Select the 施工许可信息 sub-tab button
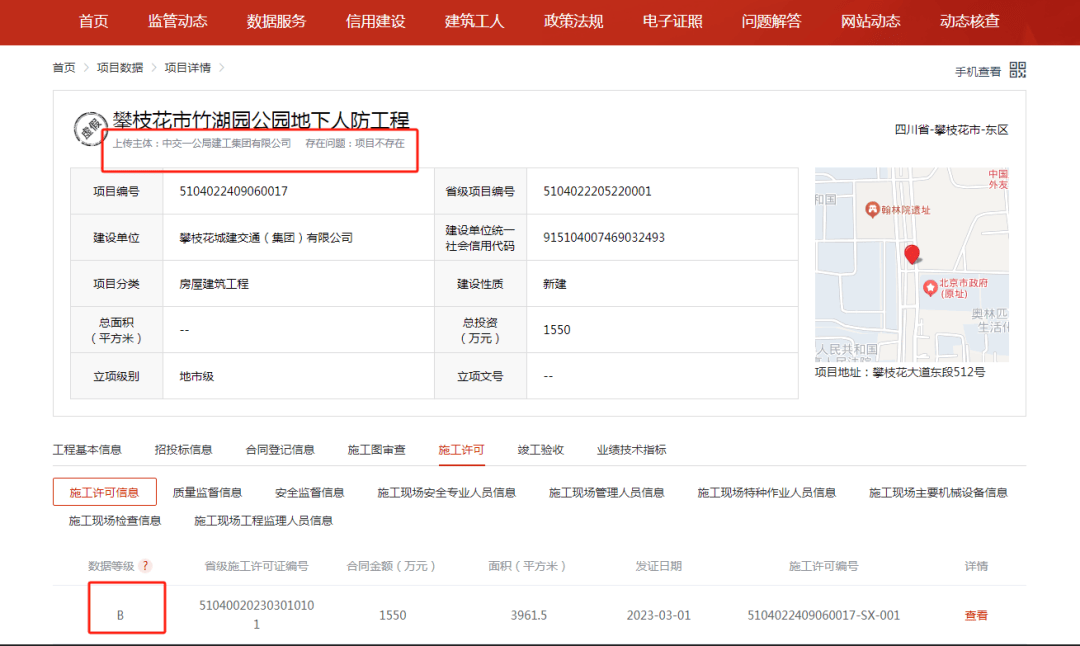This screenshot has height=646, width=1080. pyautogui.click(x=105, y=492)
